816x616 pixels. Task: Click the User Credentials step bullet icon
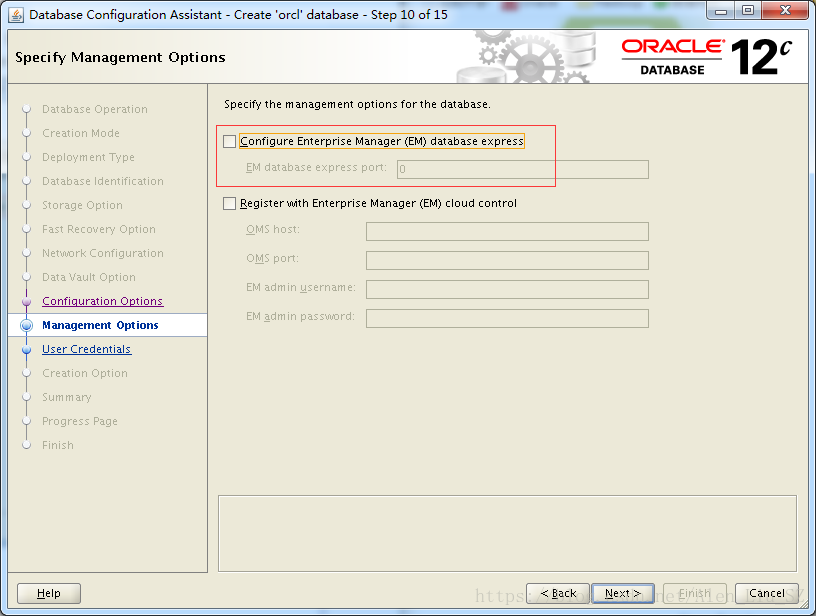click(x=27, y=350)
